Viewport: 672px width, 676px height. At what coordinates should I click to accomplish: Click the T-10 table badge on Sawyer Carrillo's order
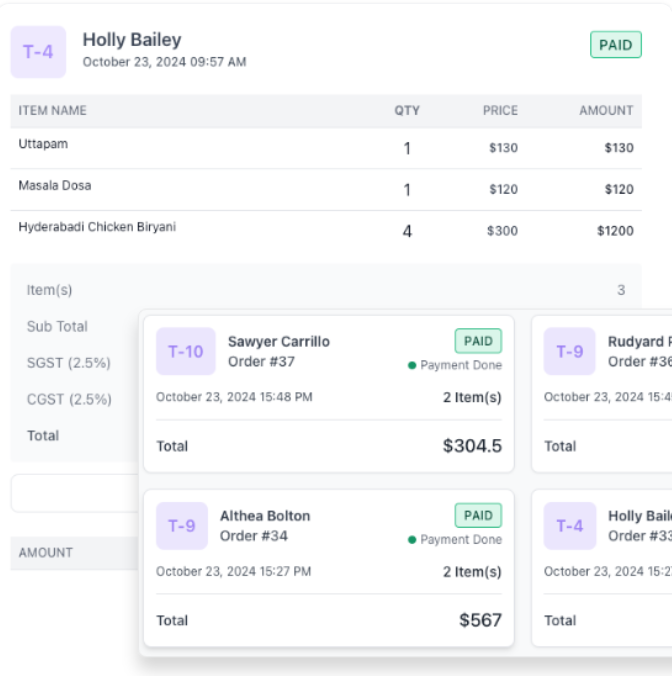pyautogui.click(x=185, y=352)
